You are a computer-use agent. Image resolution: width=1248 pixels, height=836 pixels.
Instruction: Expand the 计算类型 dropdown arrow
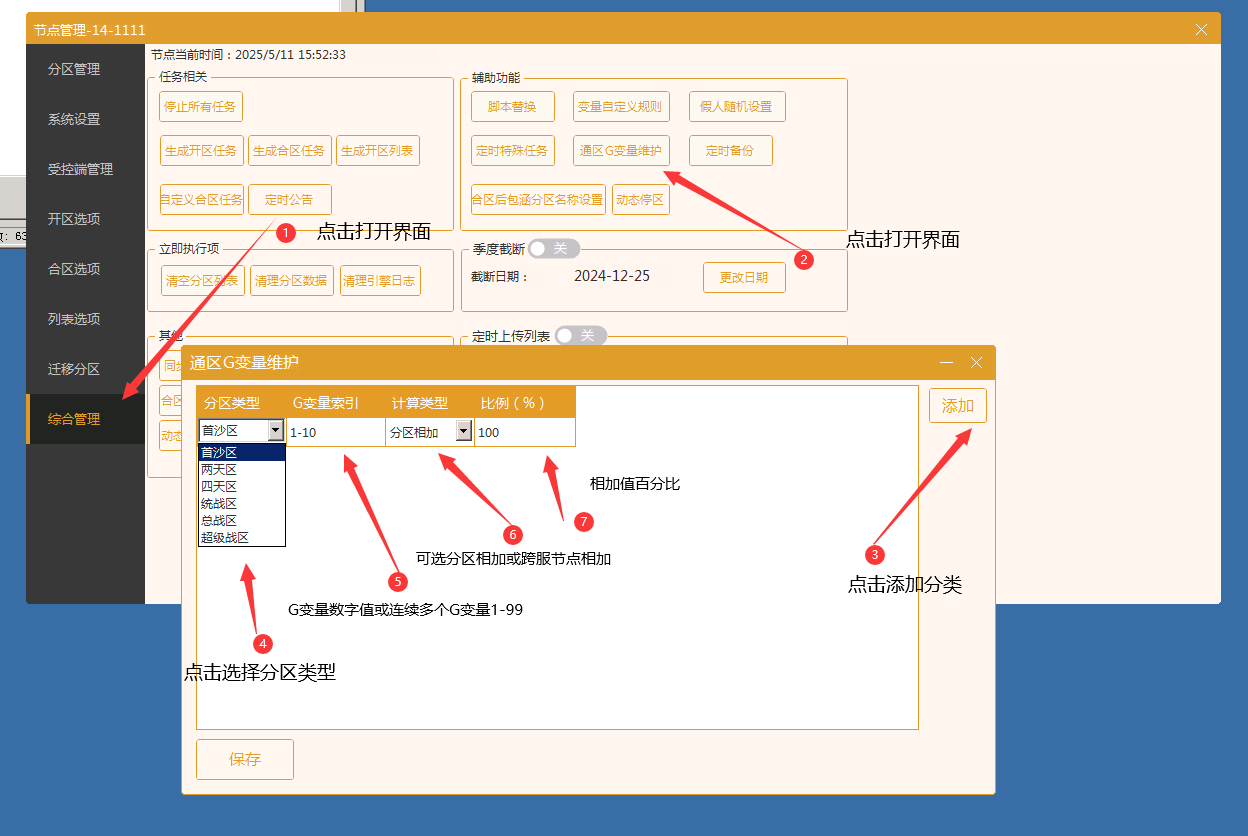pyautogui.click(x=463, y=431)
